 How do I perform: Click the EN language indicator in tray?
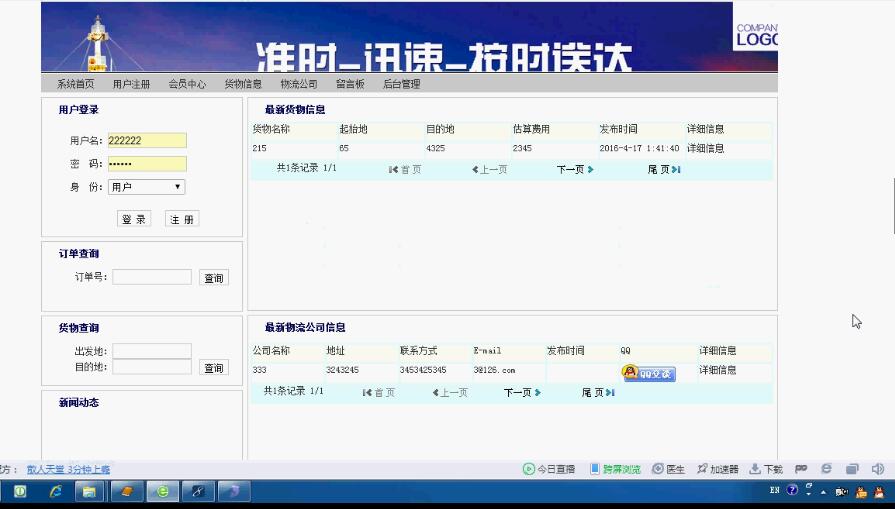click(x=775, y=490)
